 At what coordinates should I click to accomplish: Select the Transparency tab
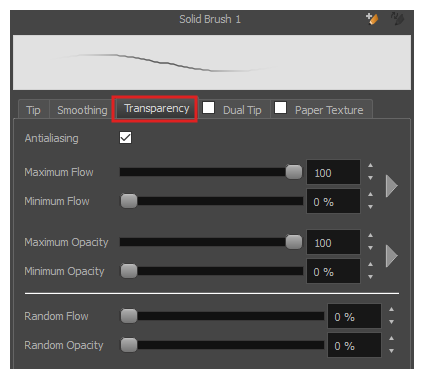click(x=155, y=109)
